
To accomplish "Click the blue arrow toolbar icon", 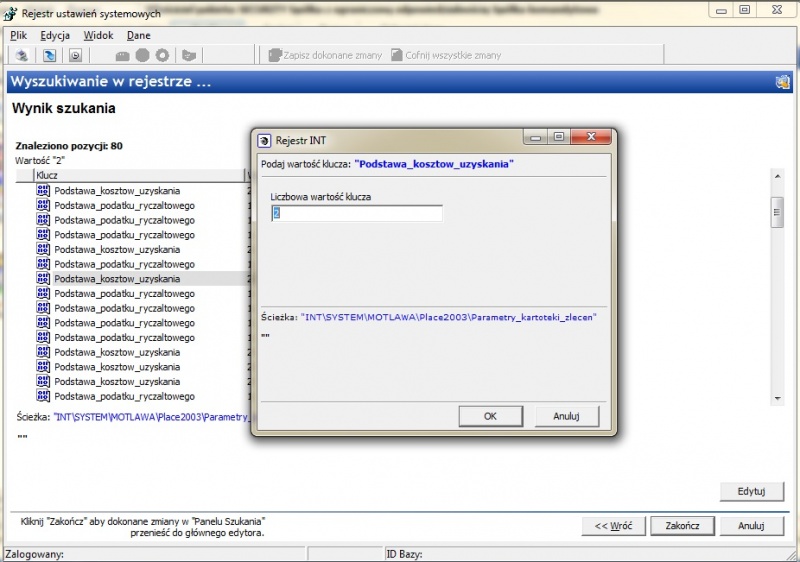I will 49,55.
